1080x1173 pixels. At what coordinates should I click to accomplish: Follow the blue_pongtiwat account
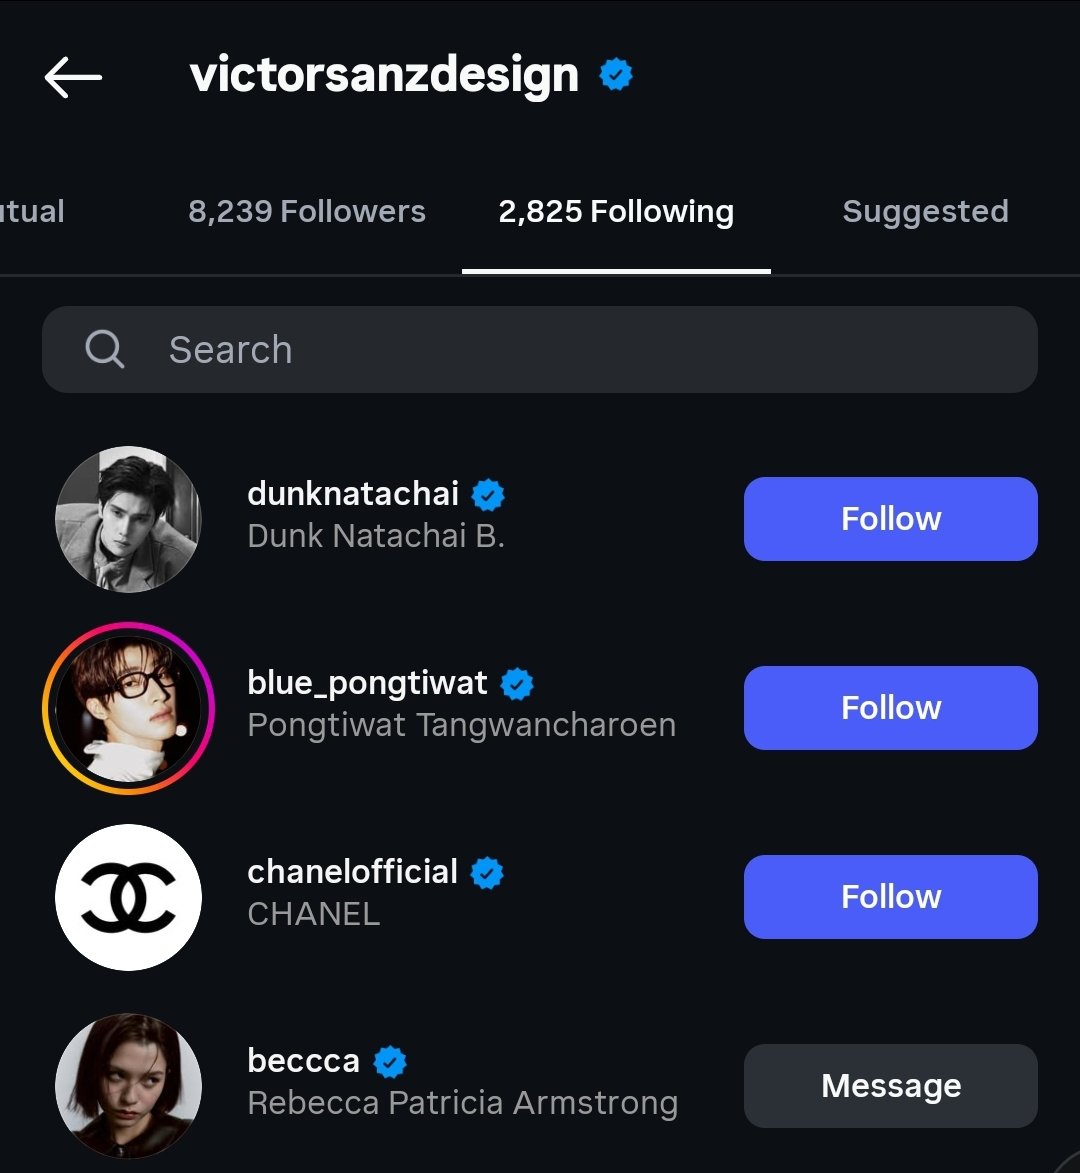pyautogui.click(x=890, y=708)
